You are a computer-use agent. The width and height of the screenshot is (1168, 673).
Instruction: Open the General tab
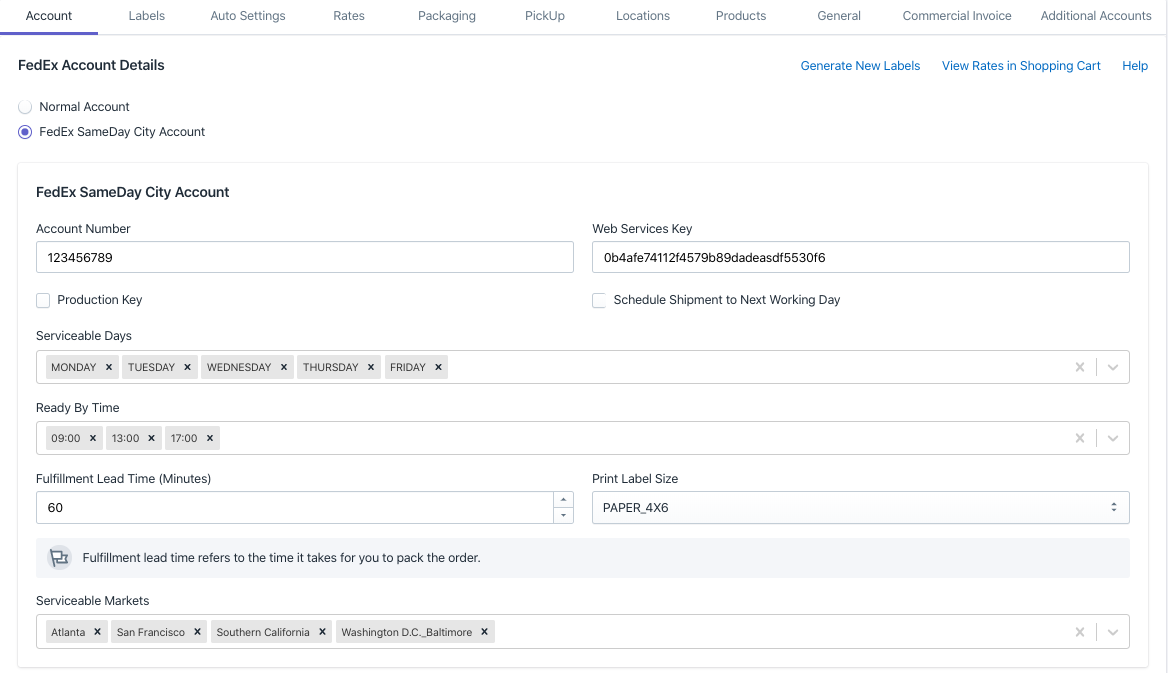(839, 16)
